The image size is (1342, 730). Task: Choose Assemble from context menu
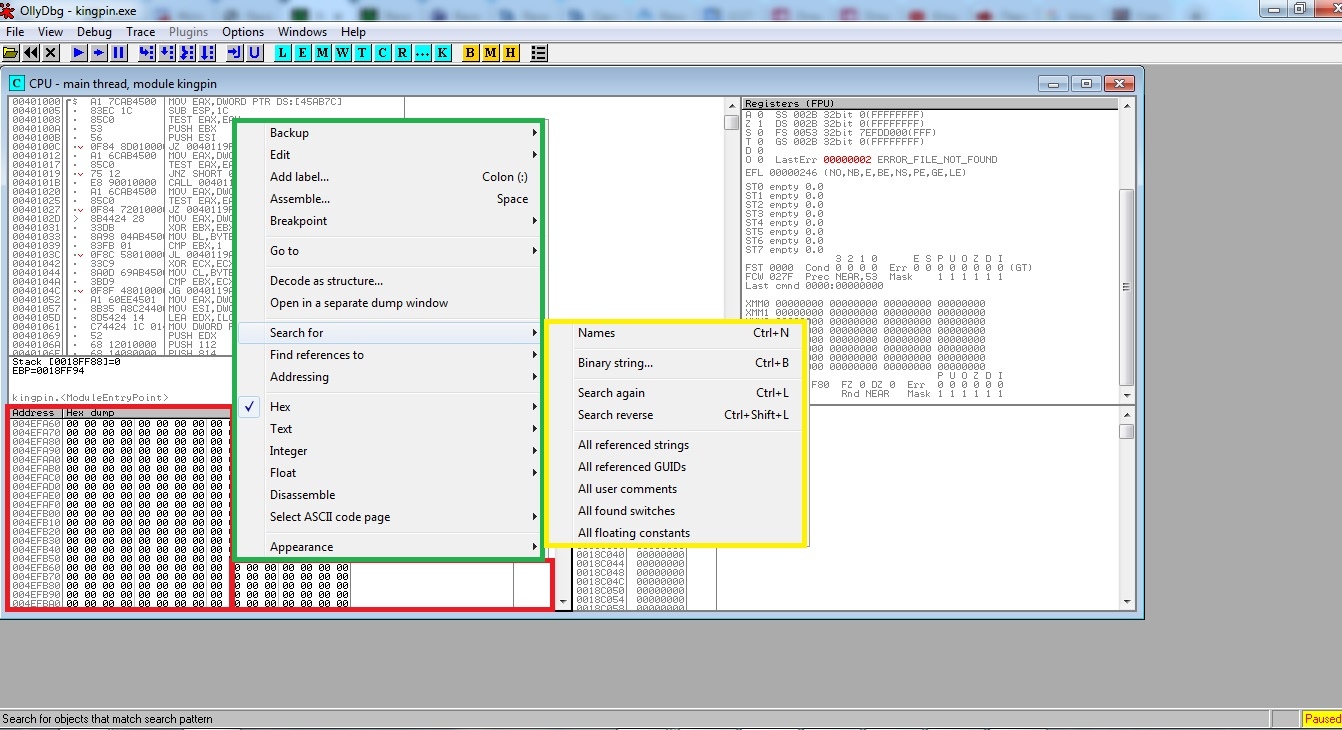(x=389, y=199)
